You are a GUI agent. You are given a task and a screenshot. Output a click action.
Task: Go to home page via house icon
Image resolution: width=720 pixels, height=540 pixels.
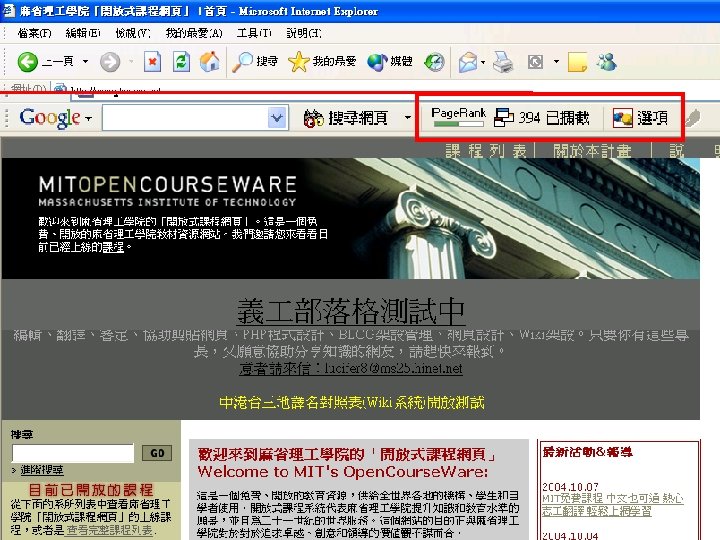pos(209,62)
